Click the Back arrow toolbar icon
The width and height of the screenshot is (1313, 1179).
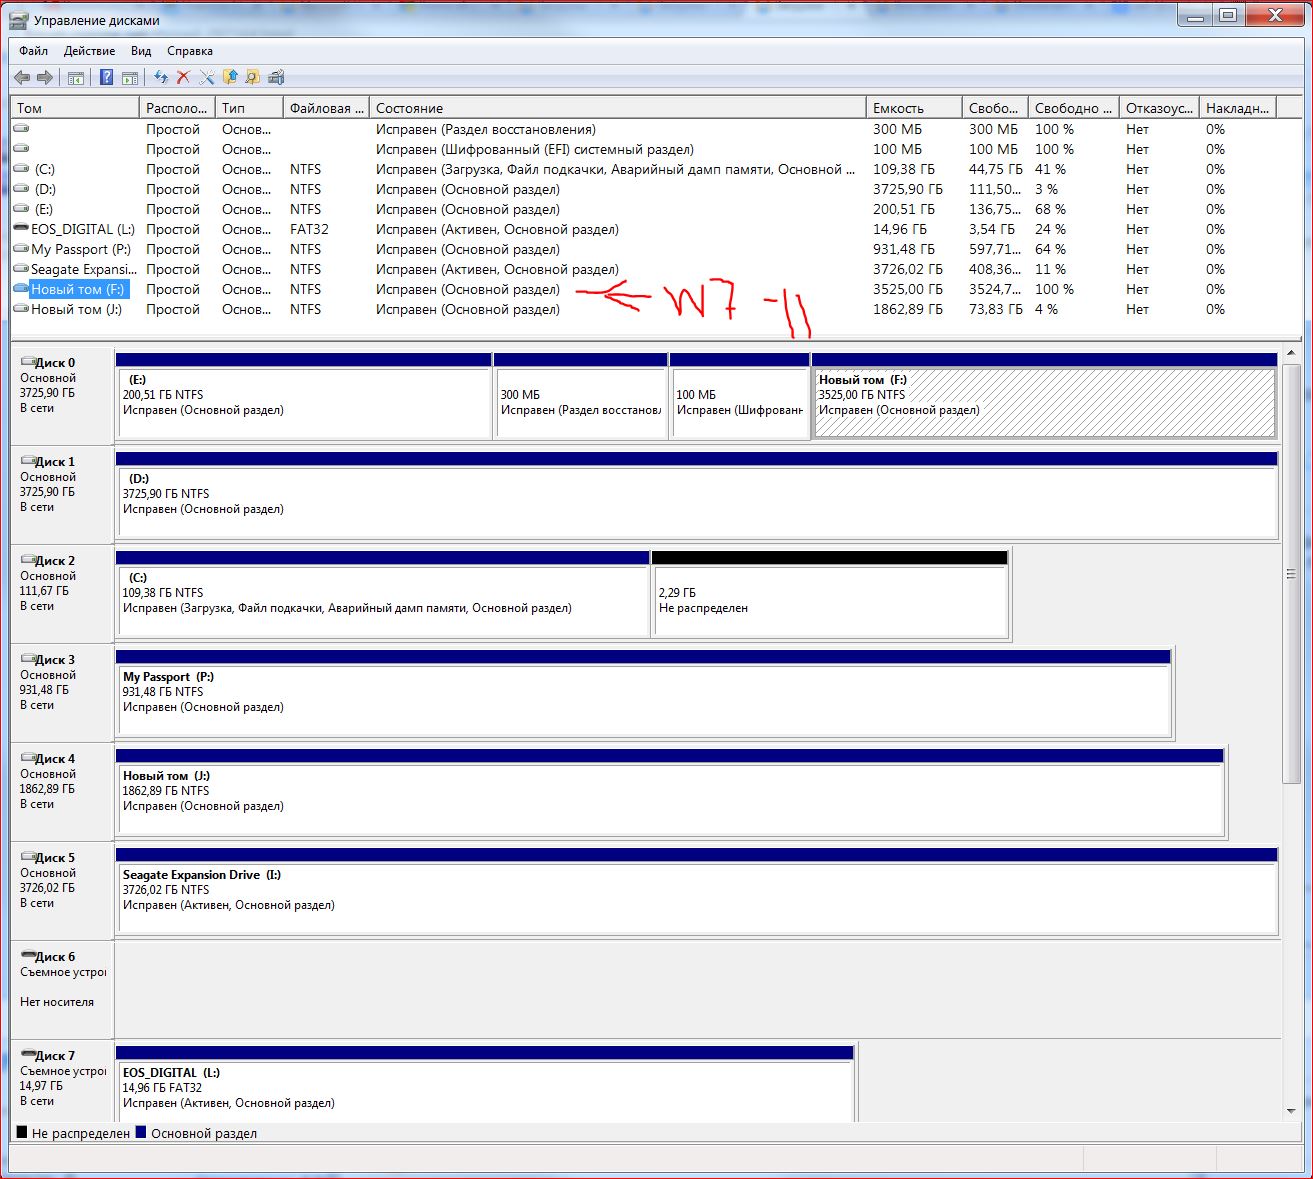tap(22, 78)
